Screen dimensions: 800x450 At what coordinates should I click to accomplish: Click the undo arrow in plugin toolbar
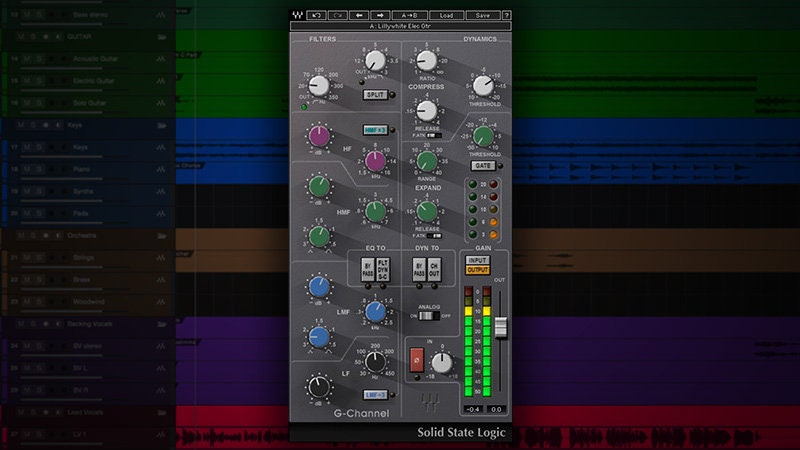(316, 15)
